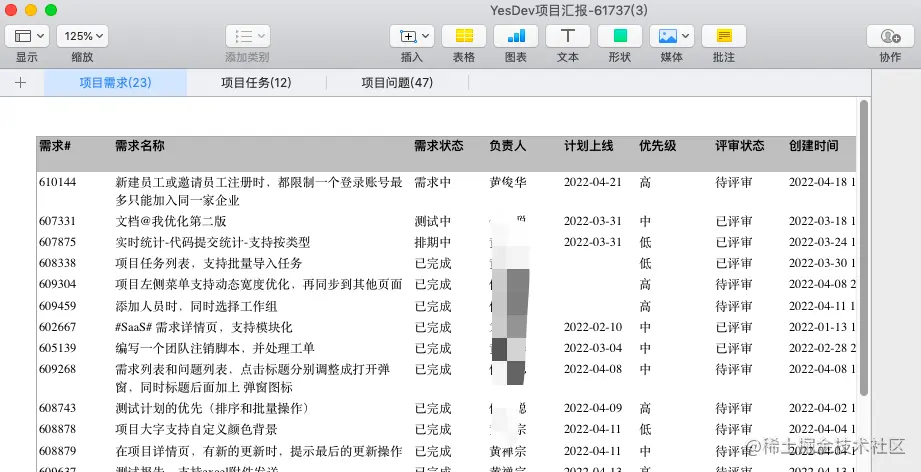Select cell with ID 609268
This screenshot has height=472, width=921.
pyautogui.click(x=58, y=369)
